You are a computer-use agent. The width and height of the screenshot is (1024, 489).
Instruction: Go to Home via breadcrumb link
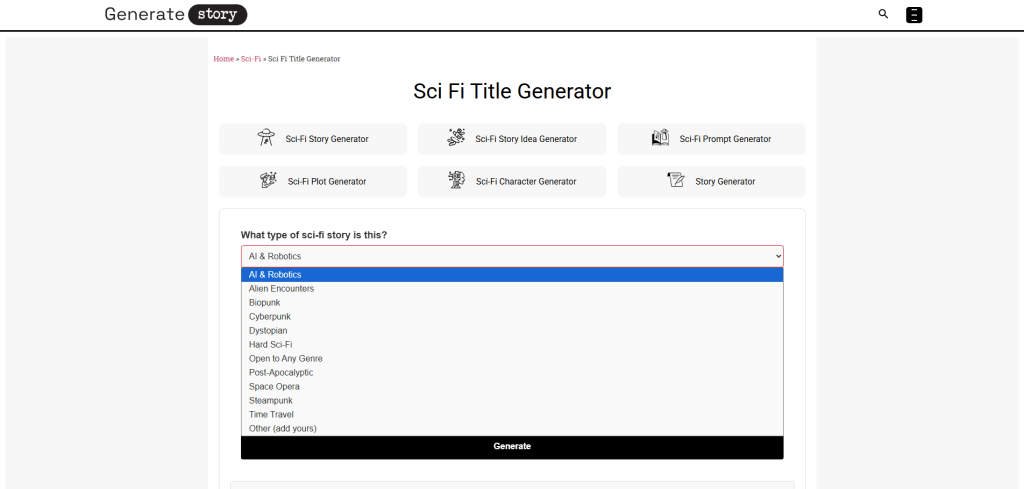pyautogui.click(x=223, y=59)
